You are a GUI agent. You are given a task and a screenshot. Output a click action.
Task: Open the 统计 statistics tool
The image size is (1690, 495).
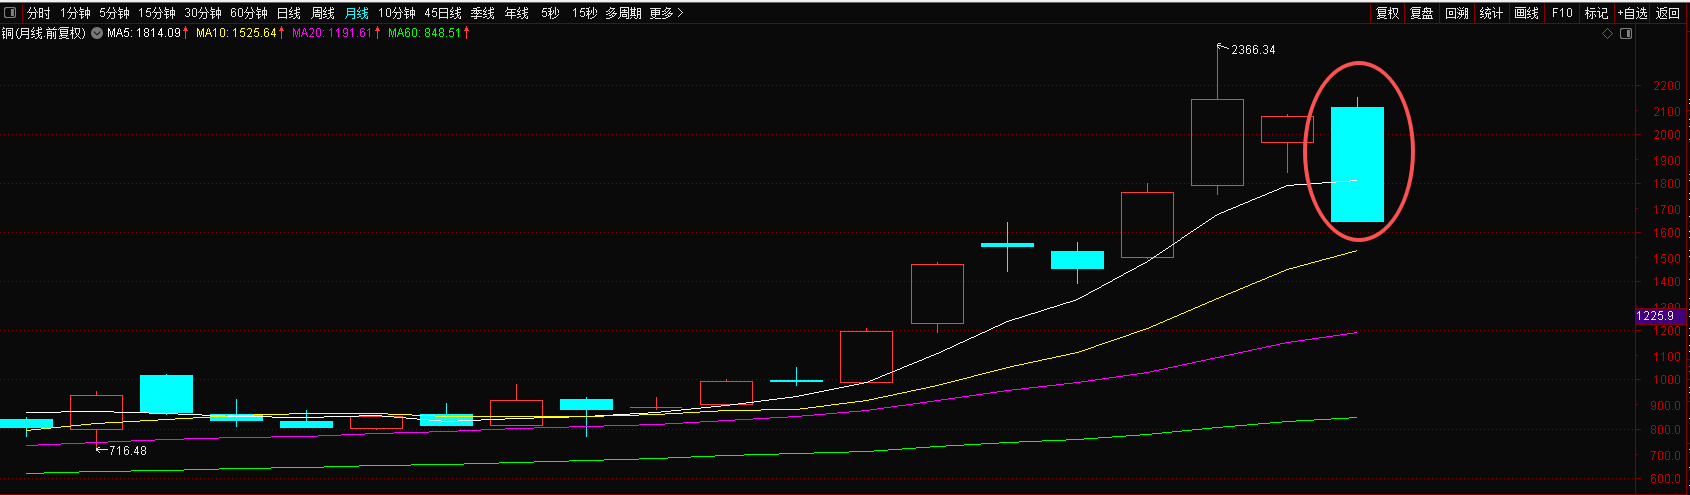point(1491,13)
